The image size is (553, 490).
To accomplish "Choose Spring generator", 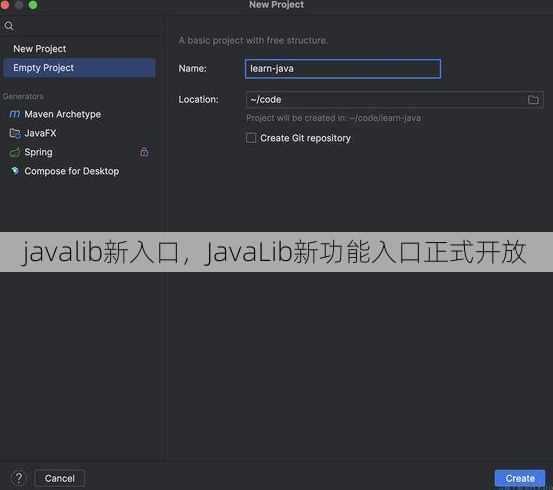I will [x=38, y=152].
